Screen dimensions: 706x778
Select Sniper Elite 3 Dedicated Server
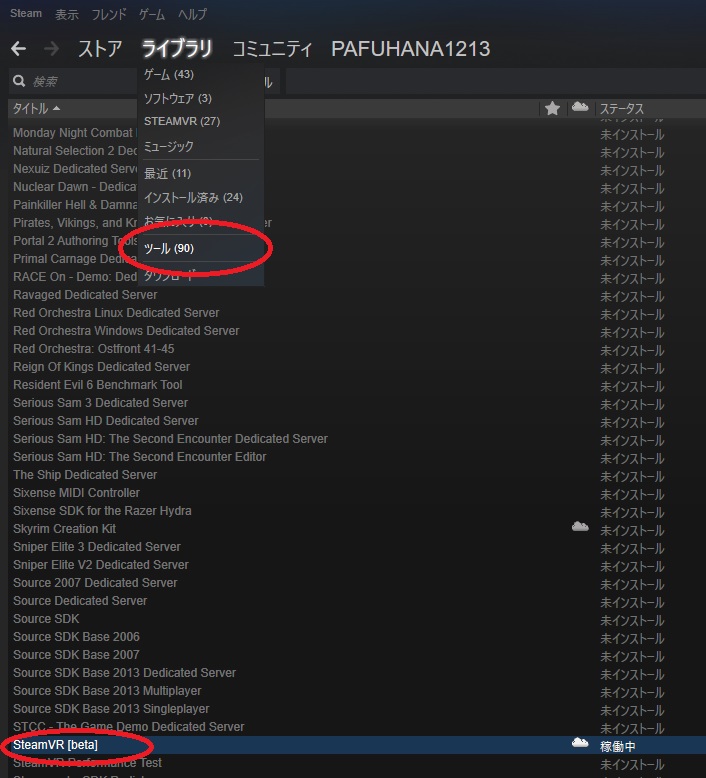(x=97, y=547)
